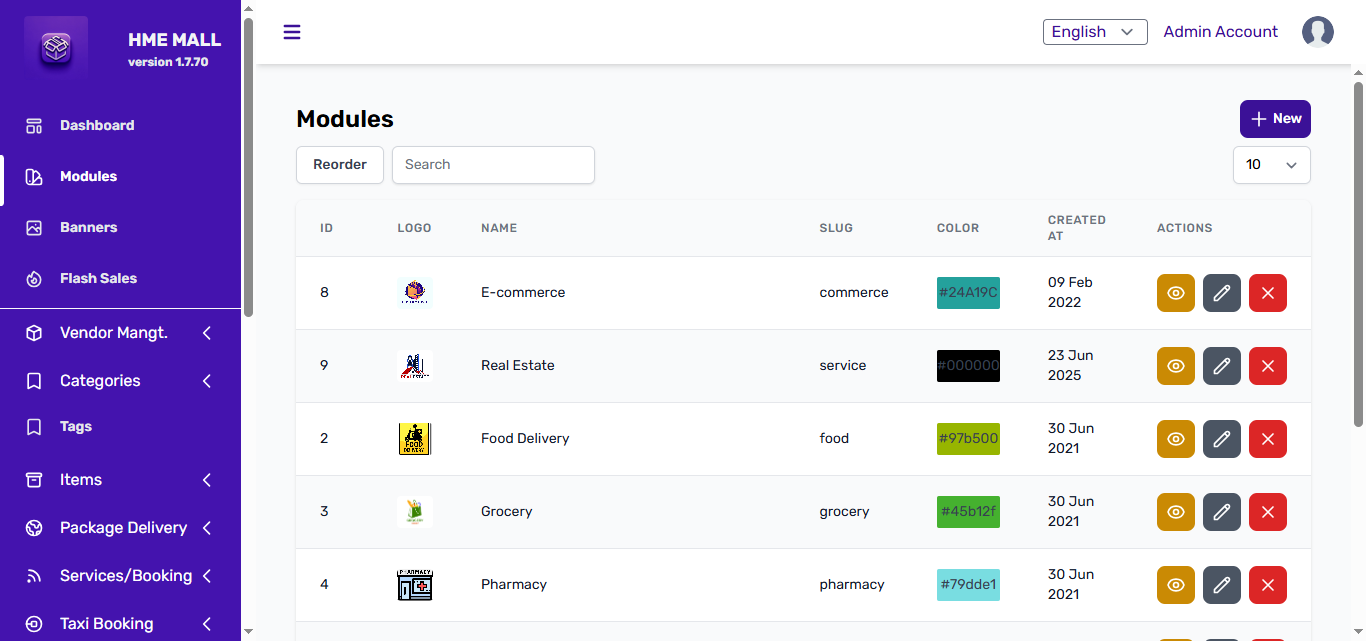The width and height of the screenshot is (1366, 641).
Task: Go to Flash Sales in sidebar
Action: (98, 278)
